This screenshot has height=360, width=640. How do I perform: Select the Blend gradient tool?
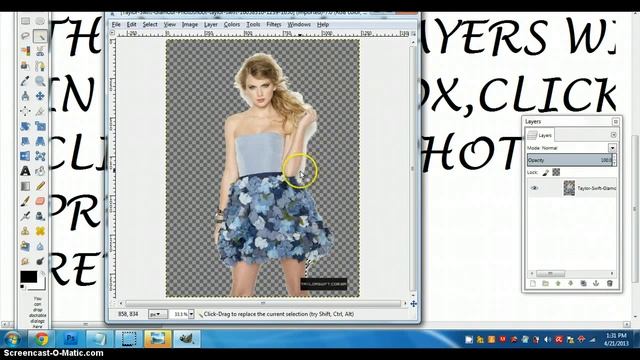click(x=25, y=186)
